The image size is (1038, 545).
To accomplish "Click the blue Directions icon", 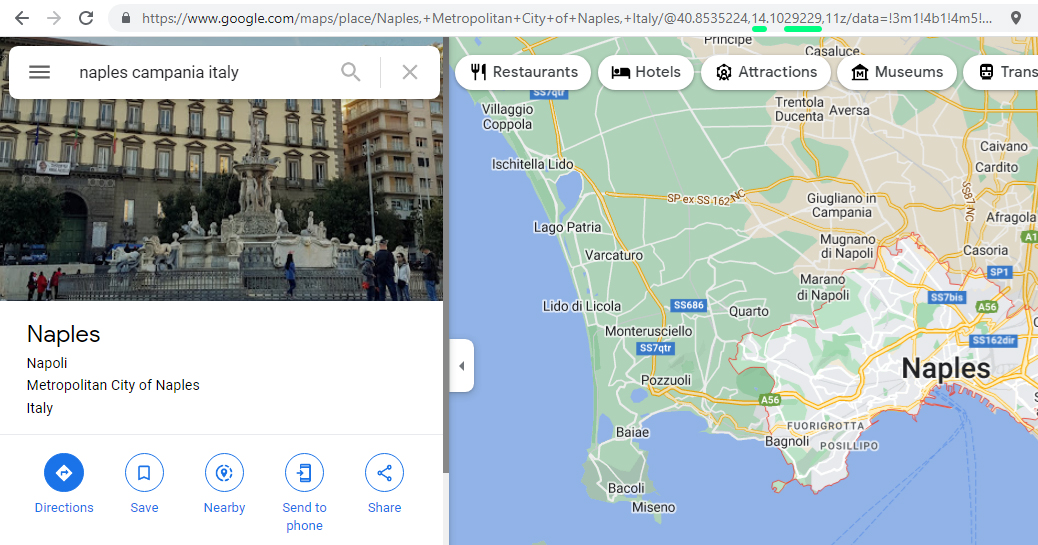I will tap(64, 473).
